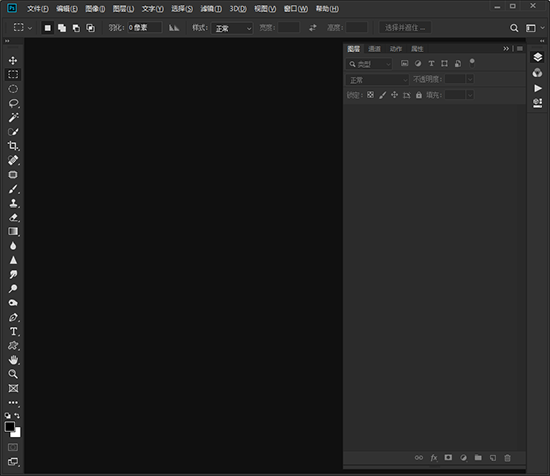This screenshot has width=550, height=476.
Task: Click the foreground color swatch
Action: click(10, 427)
